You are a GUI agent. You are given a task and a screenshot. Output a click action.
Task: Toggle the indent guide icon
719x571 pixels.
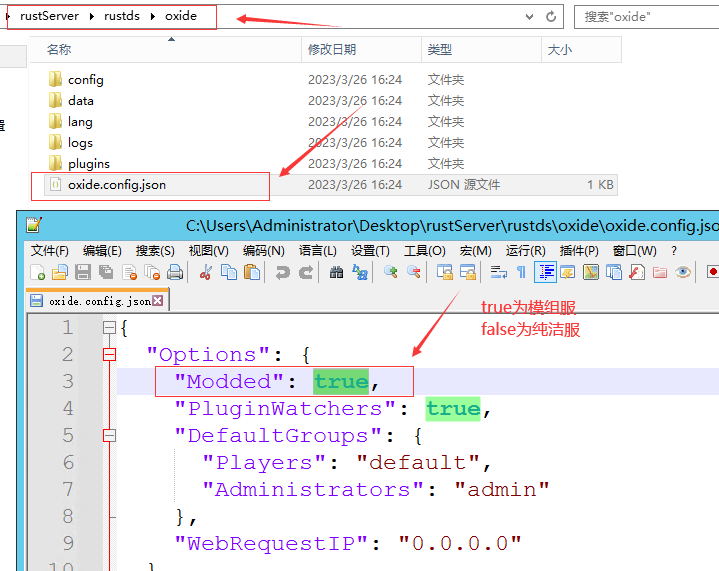pyautogui.click(x=545, y=272)
